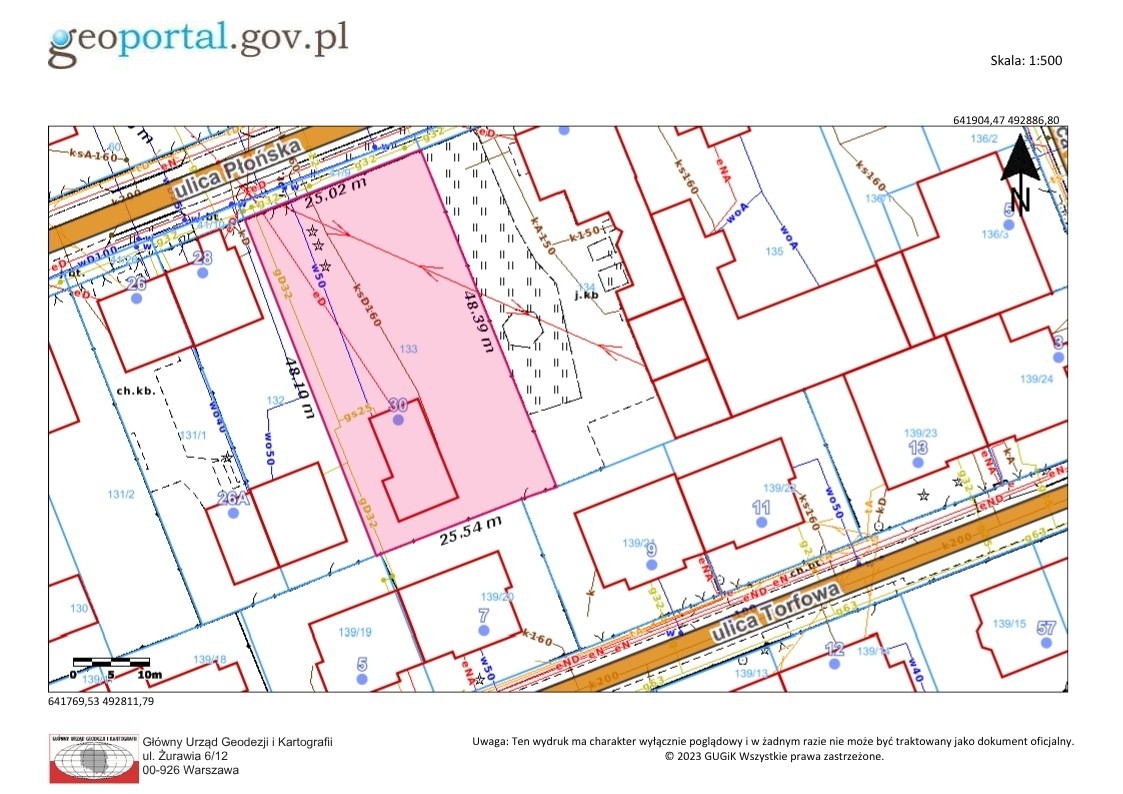Select address point marker 28
Image resolution: width=1123 pixels, height=794 pixels.
tap(203, 273)
